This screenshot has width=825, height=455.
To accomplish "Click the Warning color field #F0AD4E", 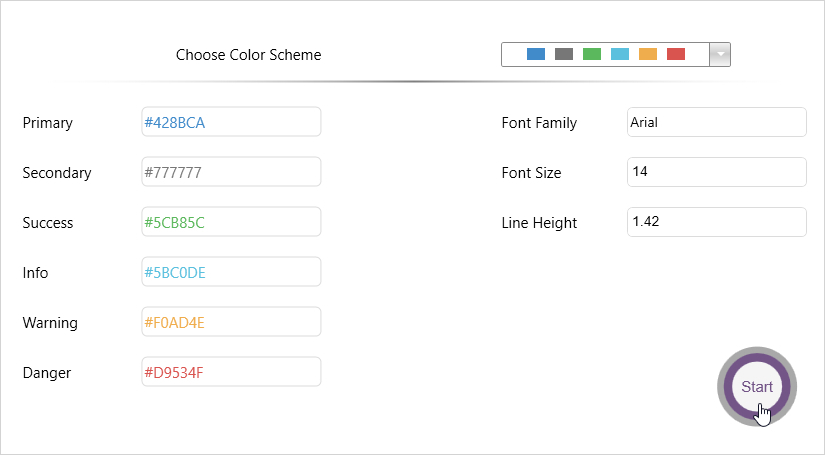I will [231, 322].
